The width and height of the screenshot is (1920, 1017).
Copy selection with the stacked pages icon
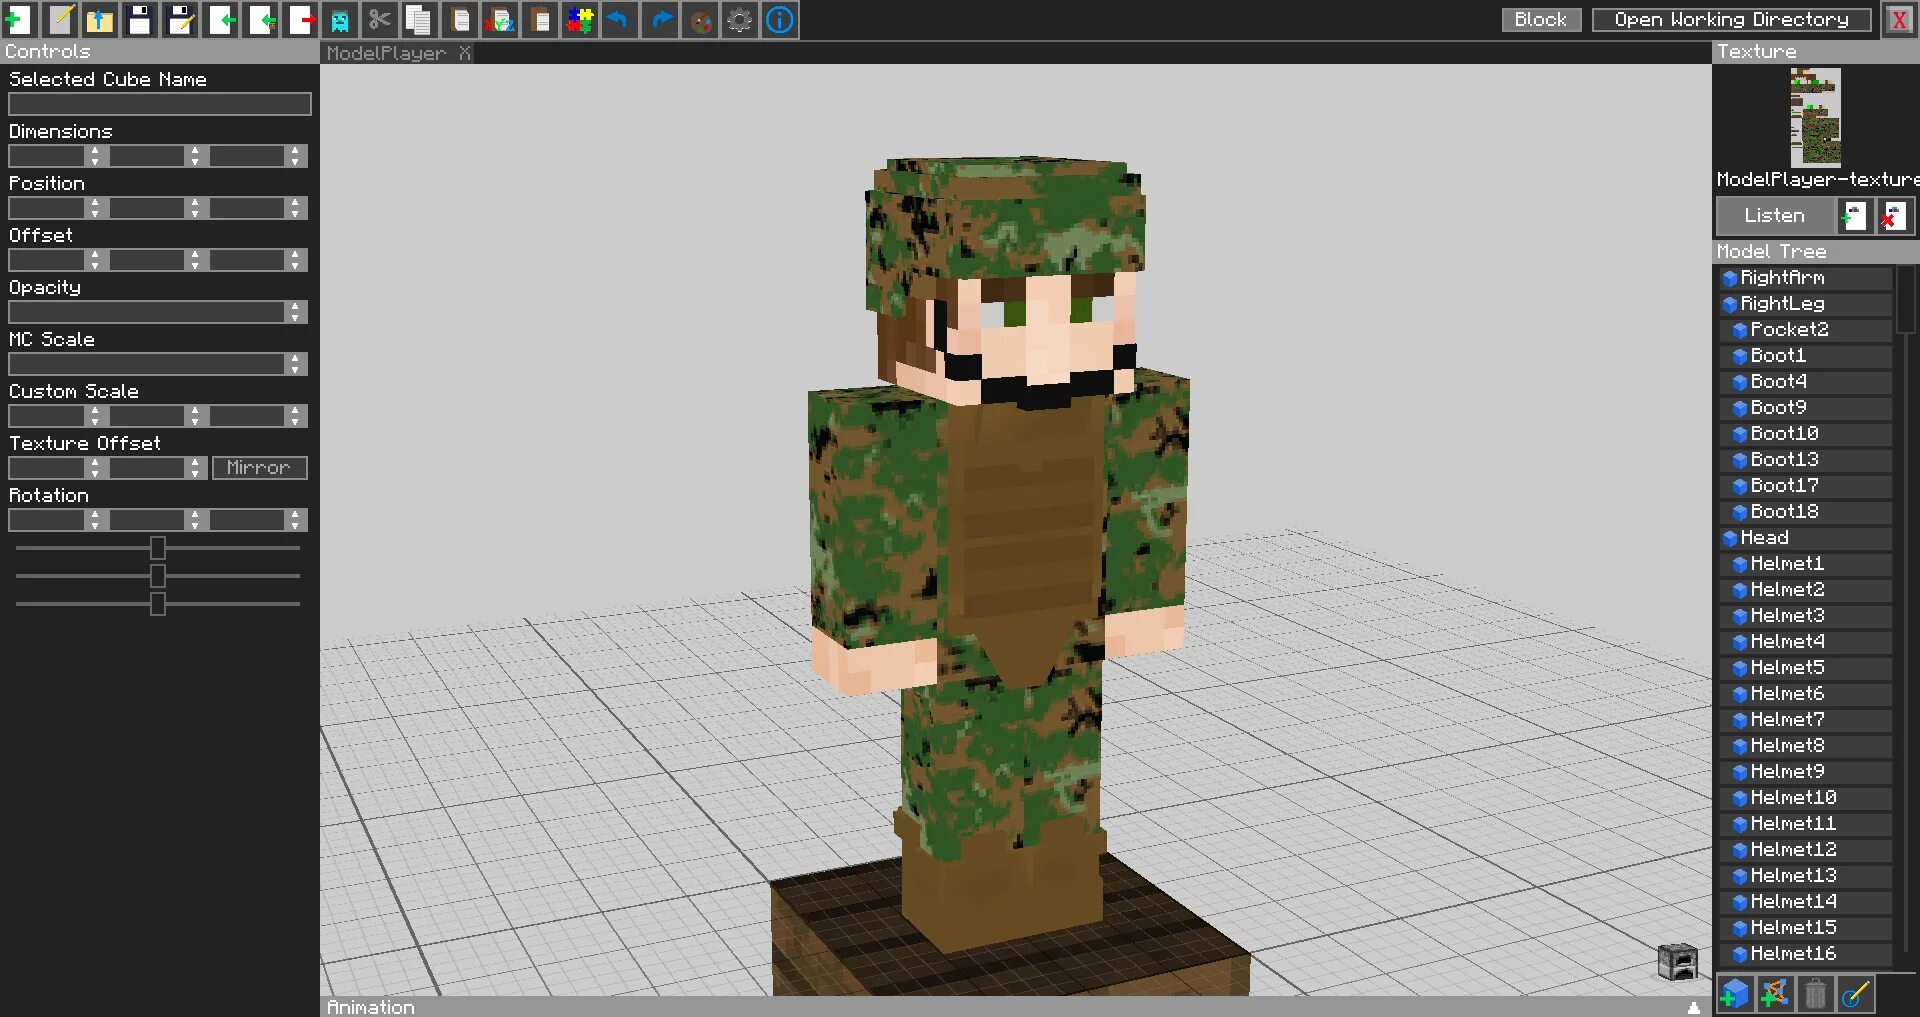(x=420, y=19)
